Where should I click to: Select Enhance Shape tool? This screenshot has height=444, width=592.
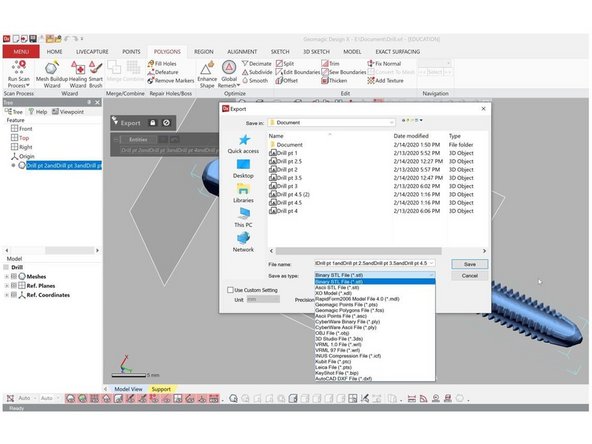tap(207, 74)
